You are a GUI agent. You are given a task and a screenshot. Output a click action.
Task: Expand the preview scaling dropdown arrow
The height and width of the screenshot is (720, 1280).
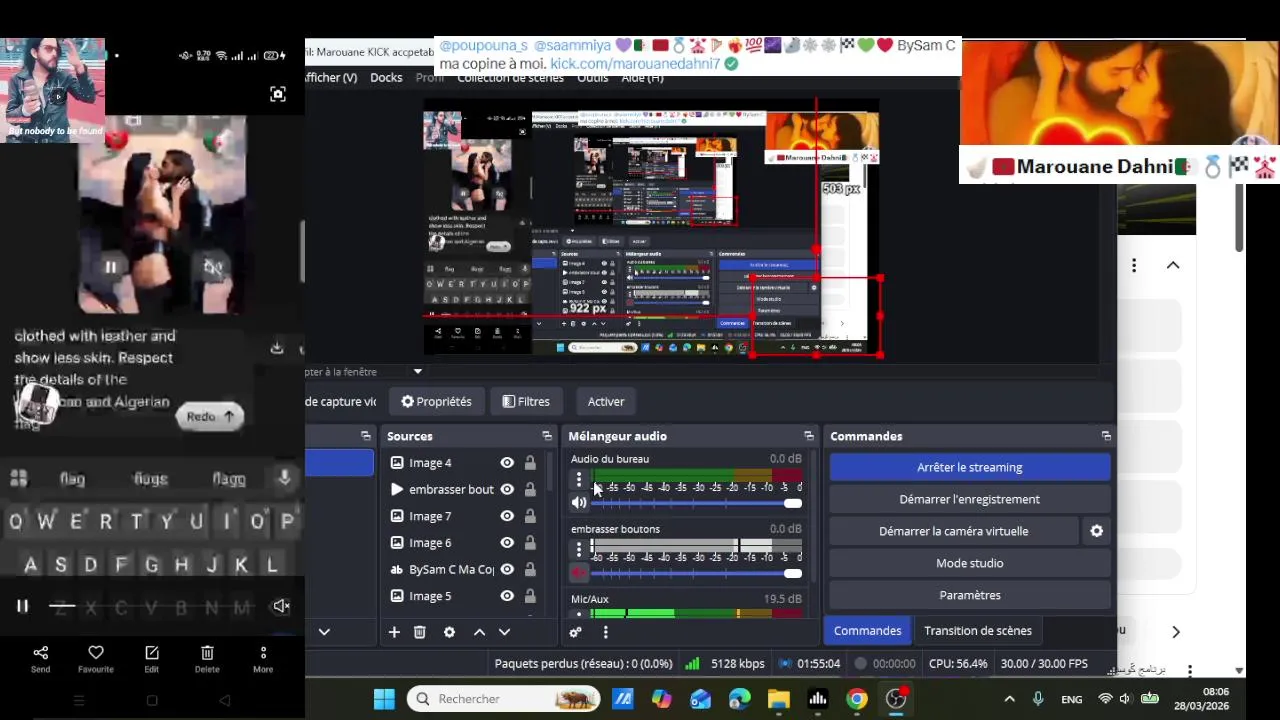tap(418, 372)
